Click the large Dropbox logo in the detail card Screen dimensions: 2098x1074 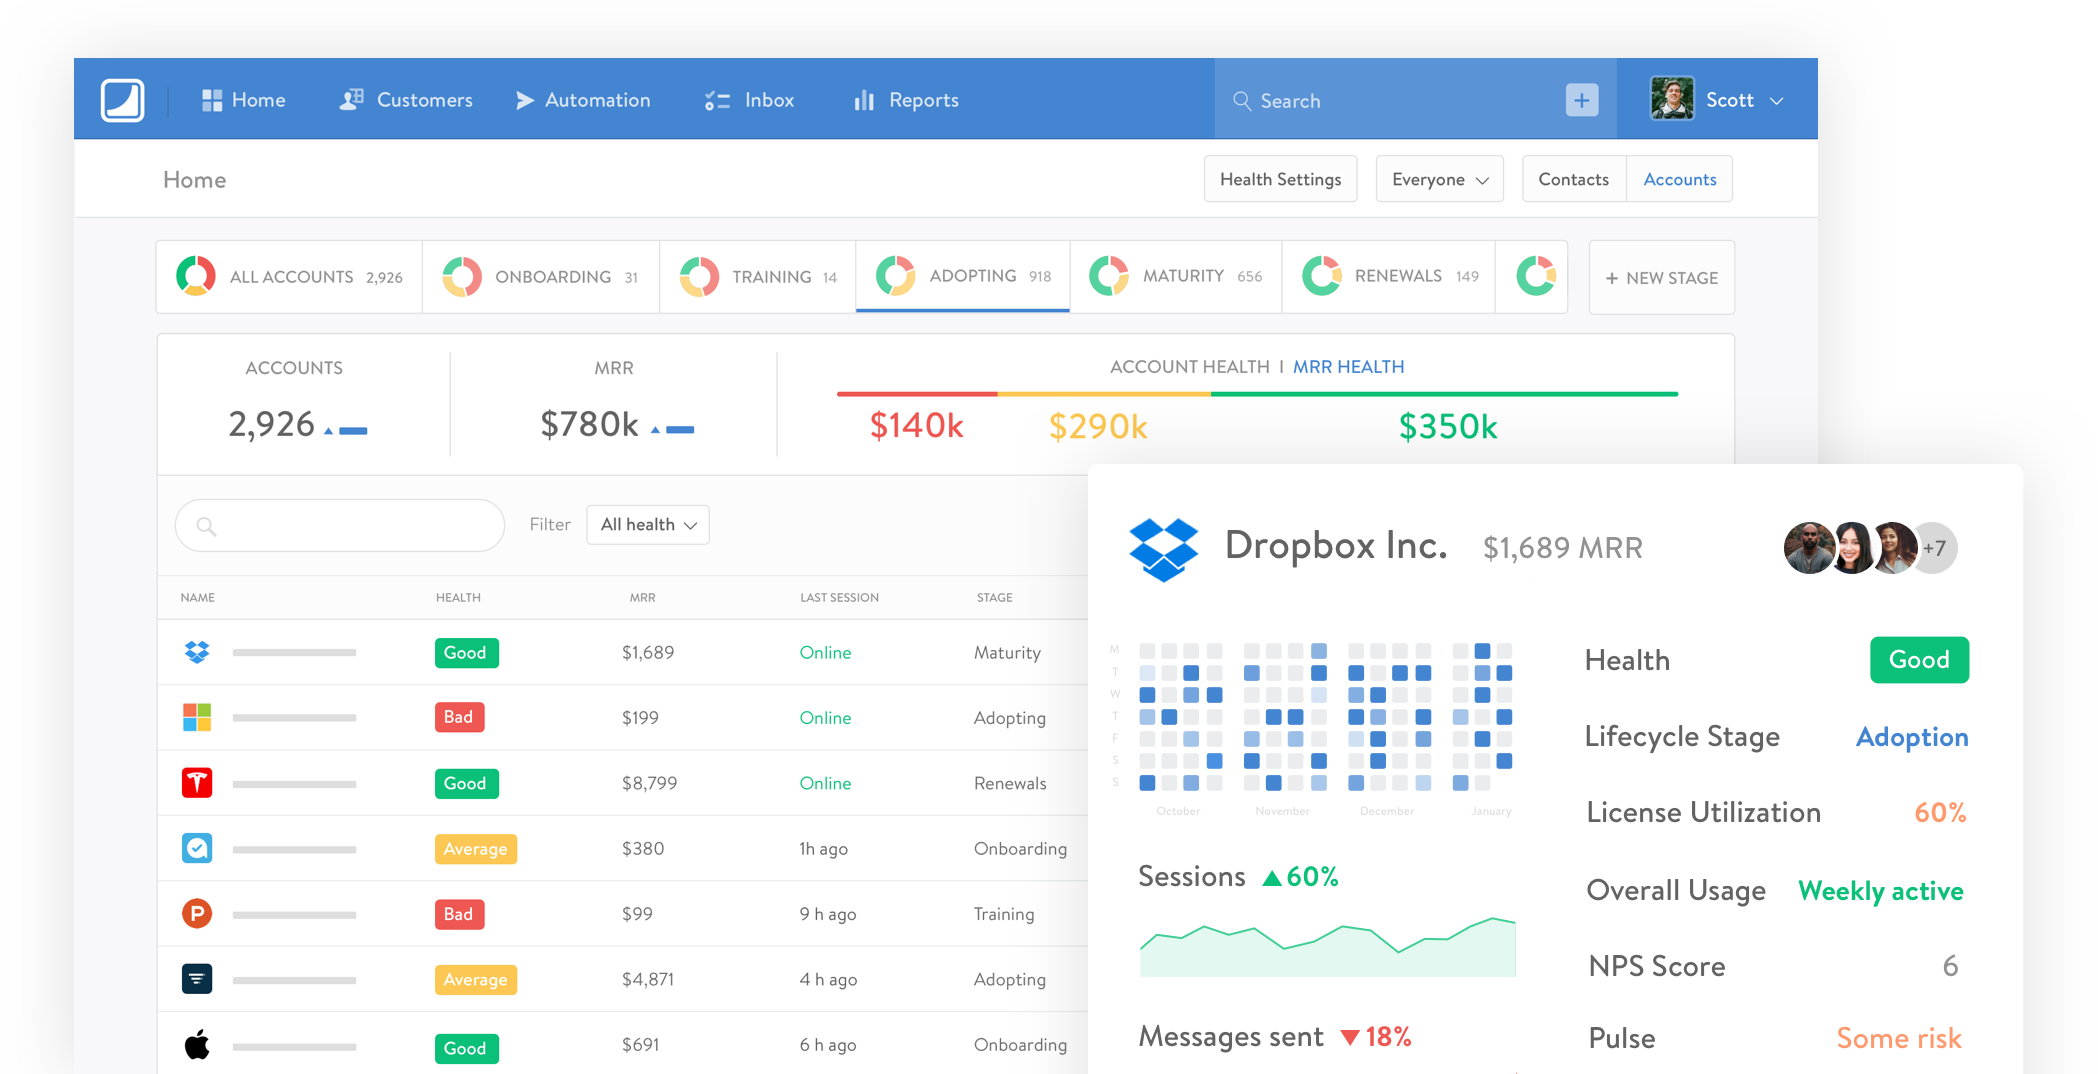click(x=1164, y=549)
